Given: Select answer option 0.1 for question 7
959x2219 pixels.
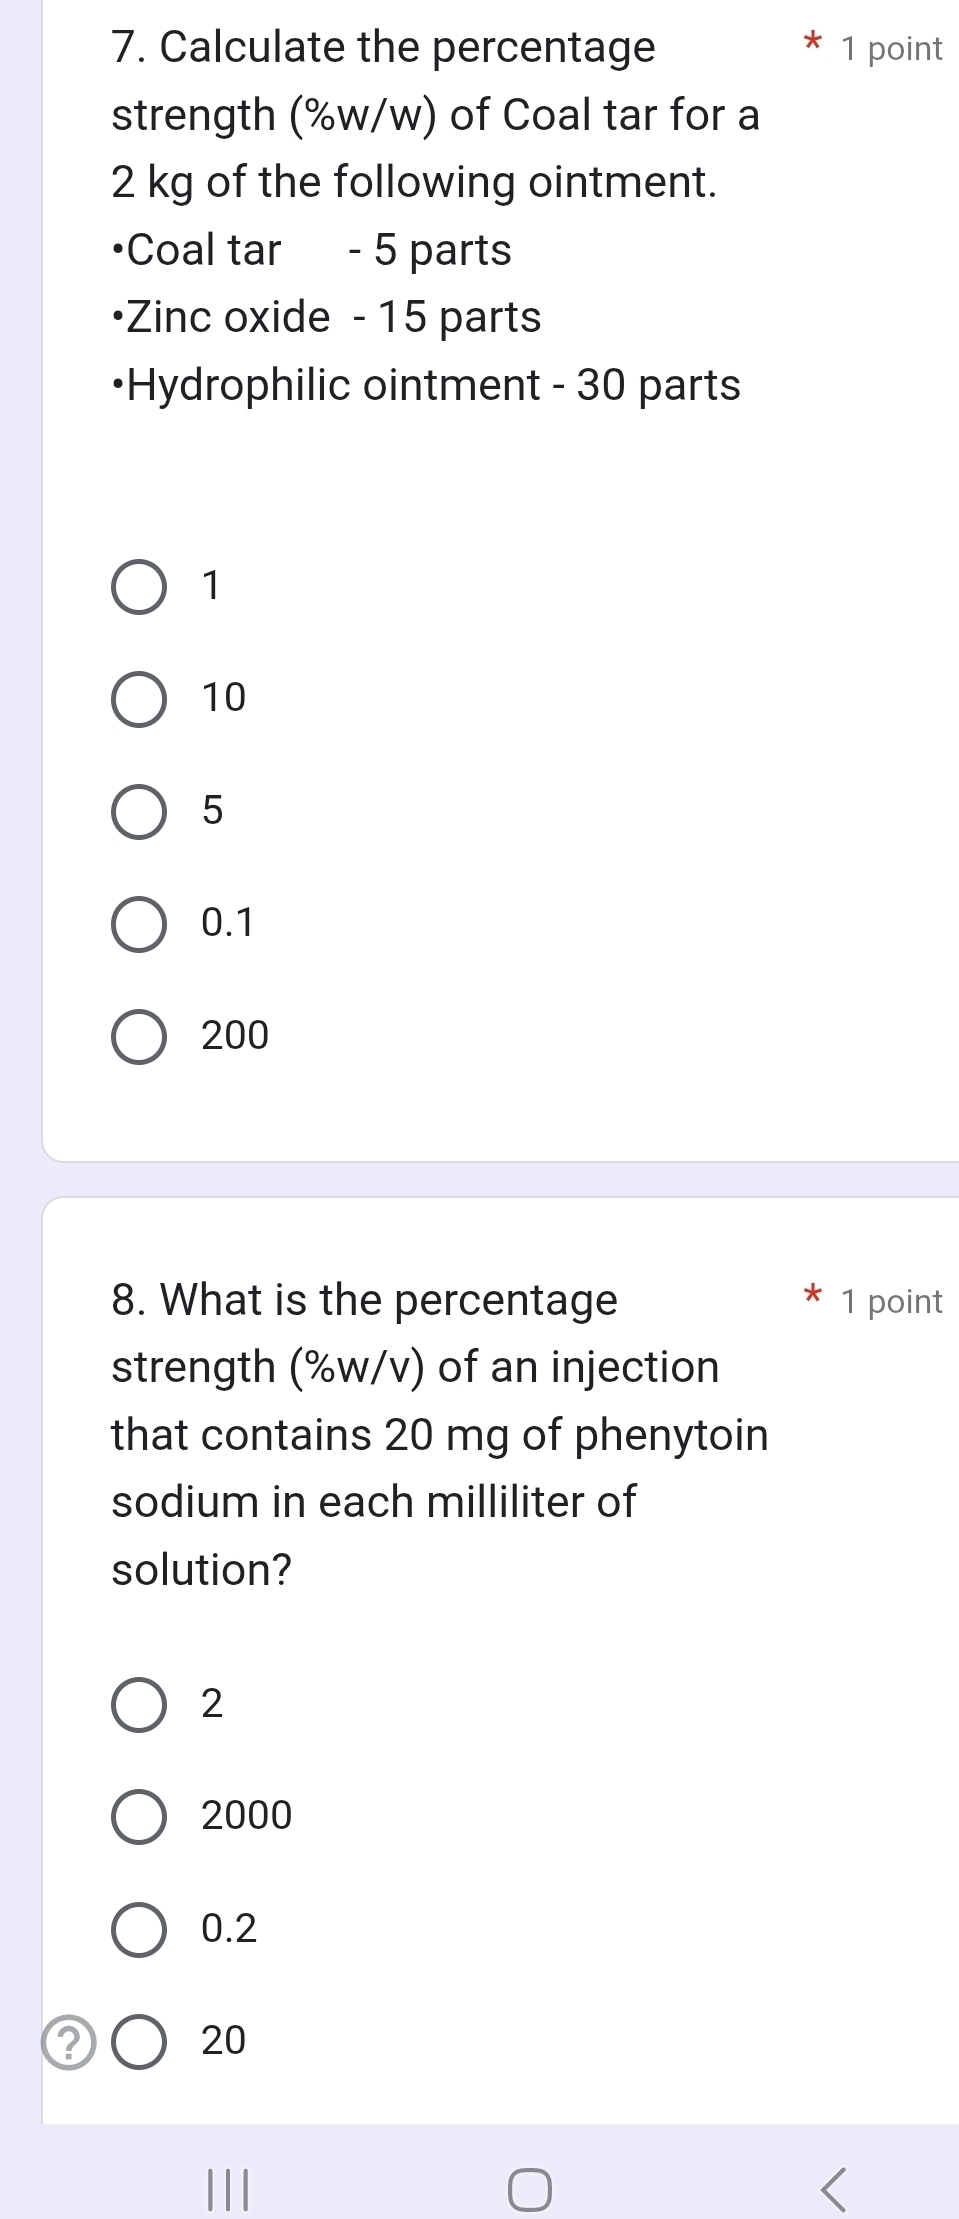Looking at the screenshot, I should pos(139,923).
